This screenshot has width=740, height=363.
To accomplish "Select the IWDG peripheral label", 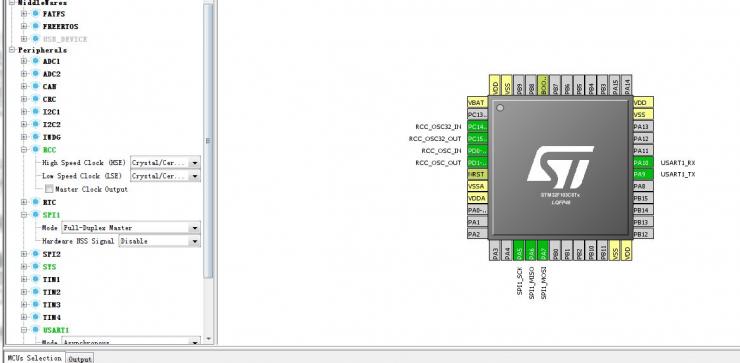I will pyautogui.click(x=51, y=137).
